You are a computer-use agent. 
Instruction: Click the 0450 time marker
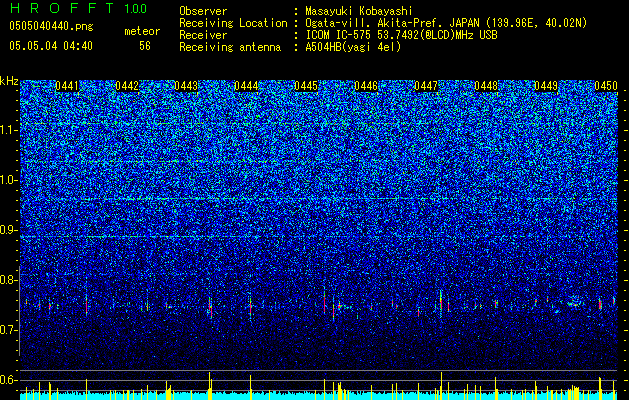point(606,86)
